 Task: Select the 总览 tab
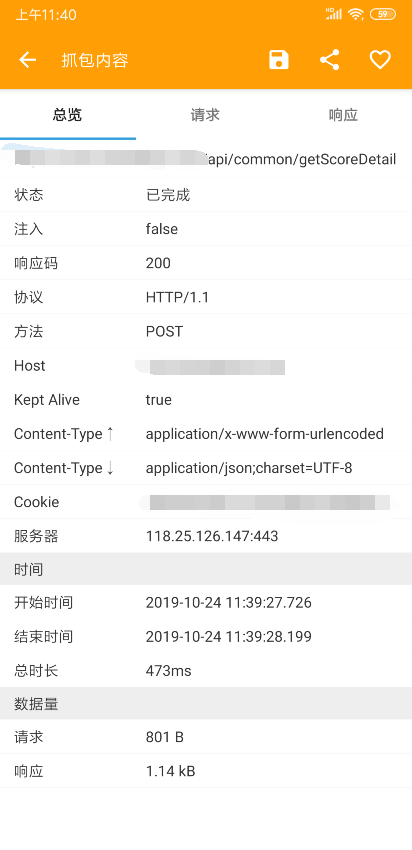(68, 115)
